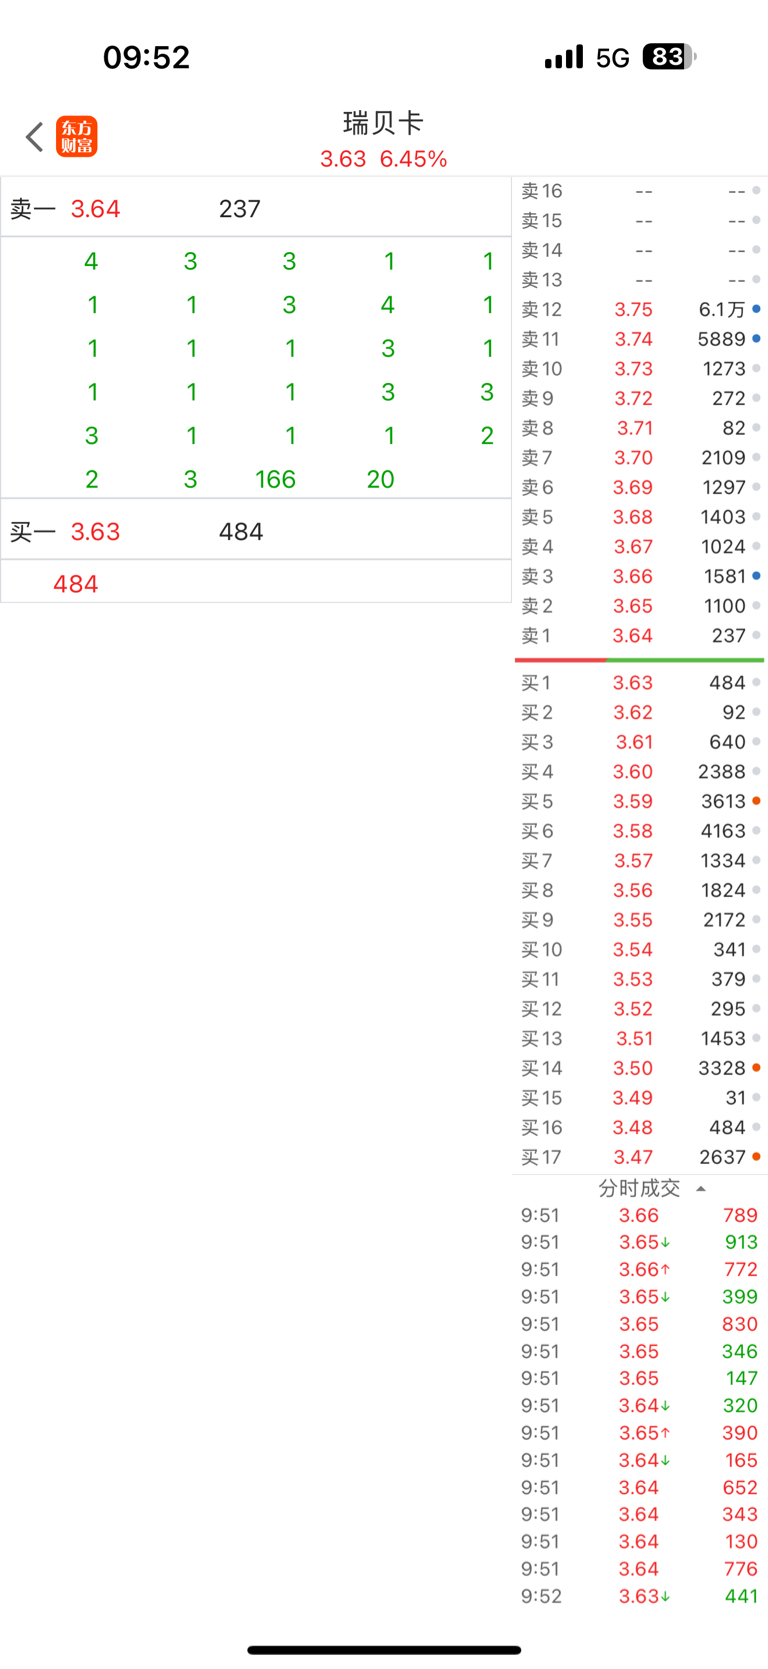Select the 卖12 row at 3.75

640,310
